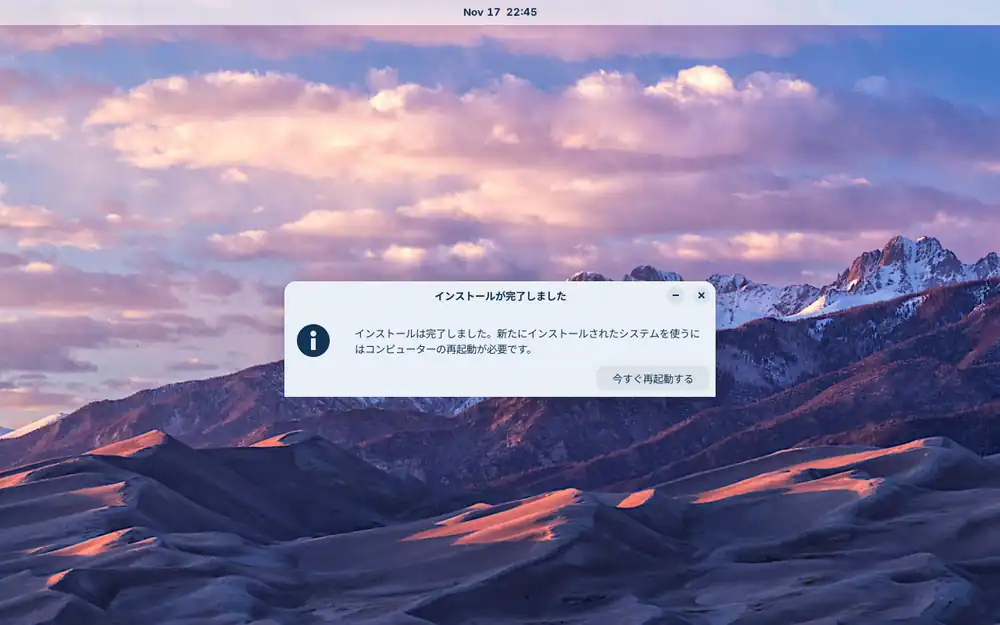The image size is (1000, 625).
Task: Click the dialog title インストールが完了しました
Action: tap(500, 296)
